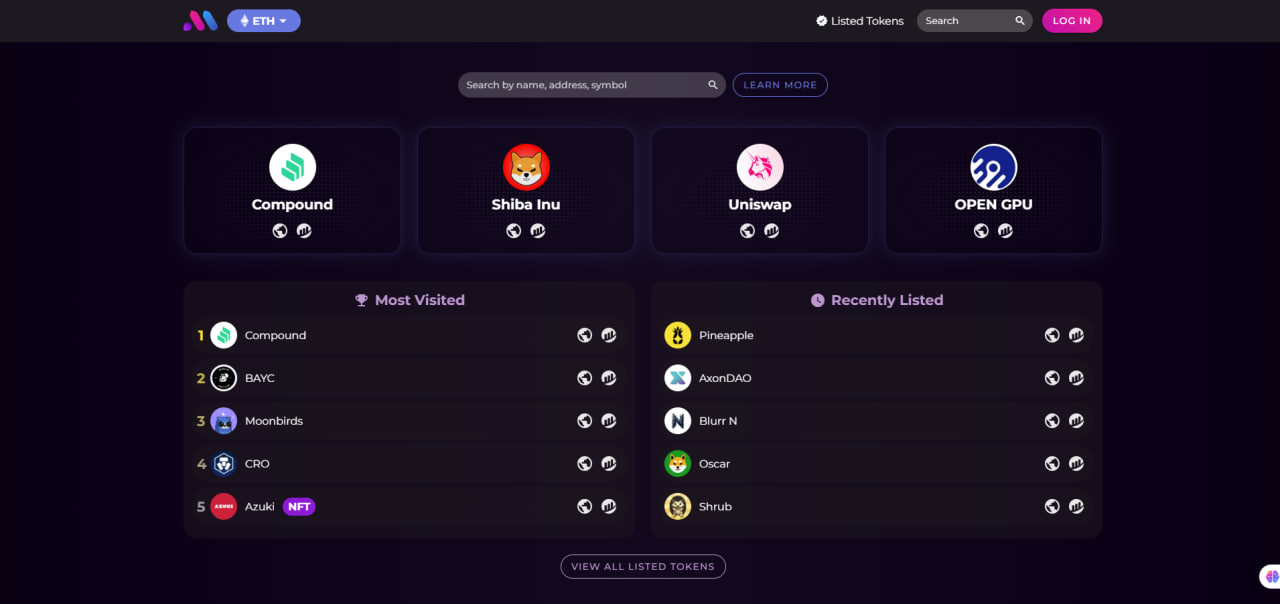Click AxonDAO row's globe icon

(x=1052, y=378)
